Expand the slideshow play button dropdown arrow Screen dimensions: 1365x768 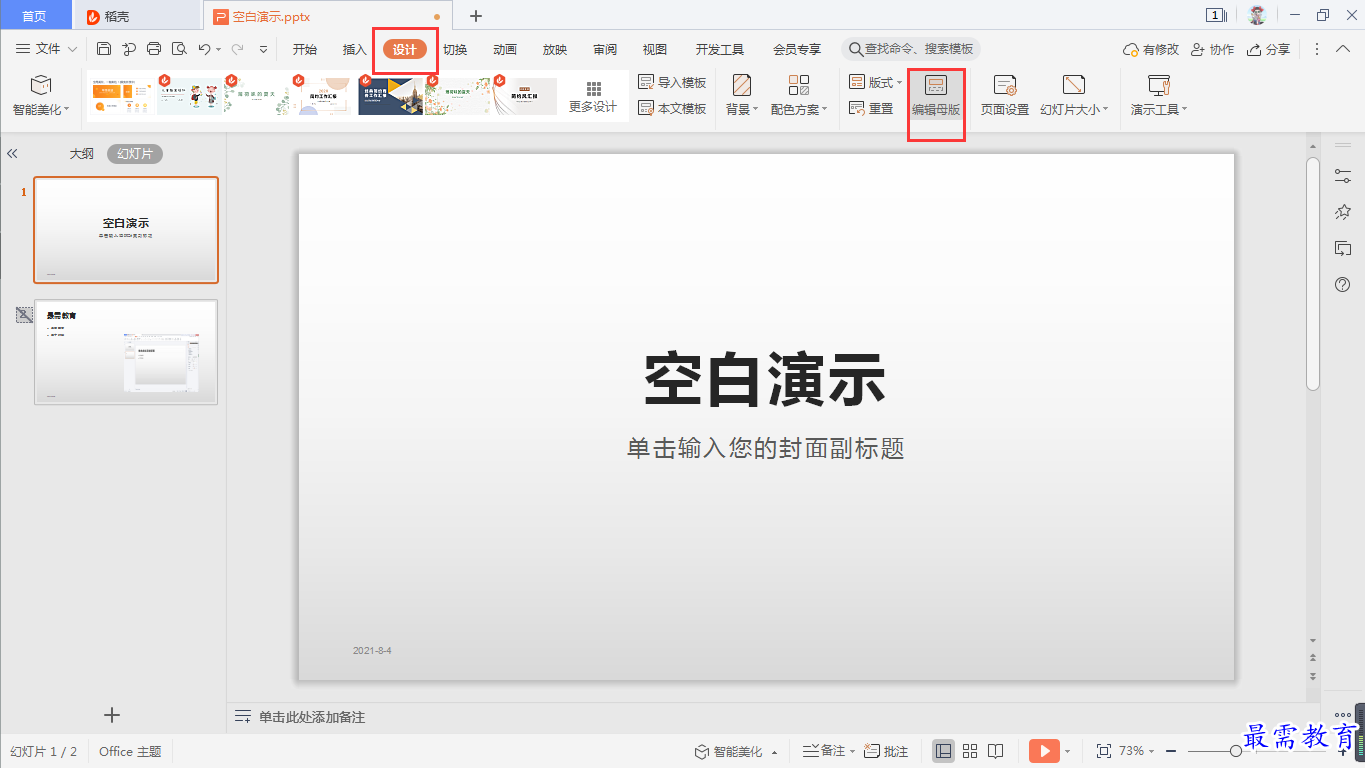tap(1067, 751)
